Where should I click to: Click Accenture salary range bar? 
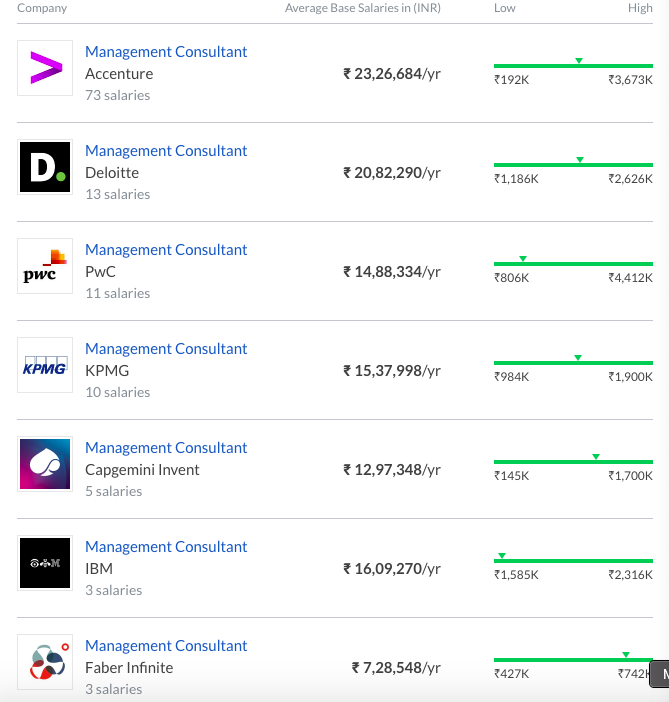572,67
